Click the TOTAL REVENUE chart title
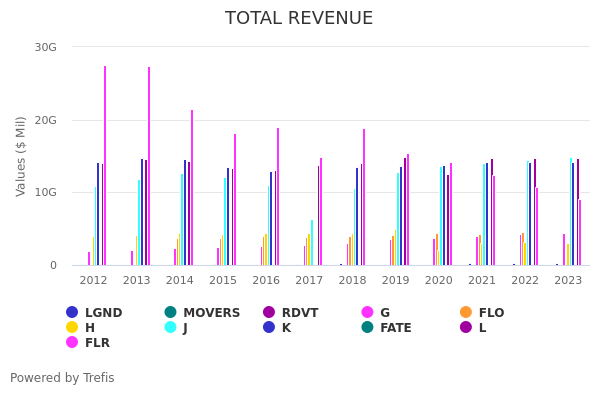 click(x=299, y=19)
